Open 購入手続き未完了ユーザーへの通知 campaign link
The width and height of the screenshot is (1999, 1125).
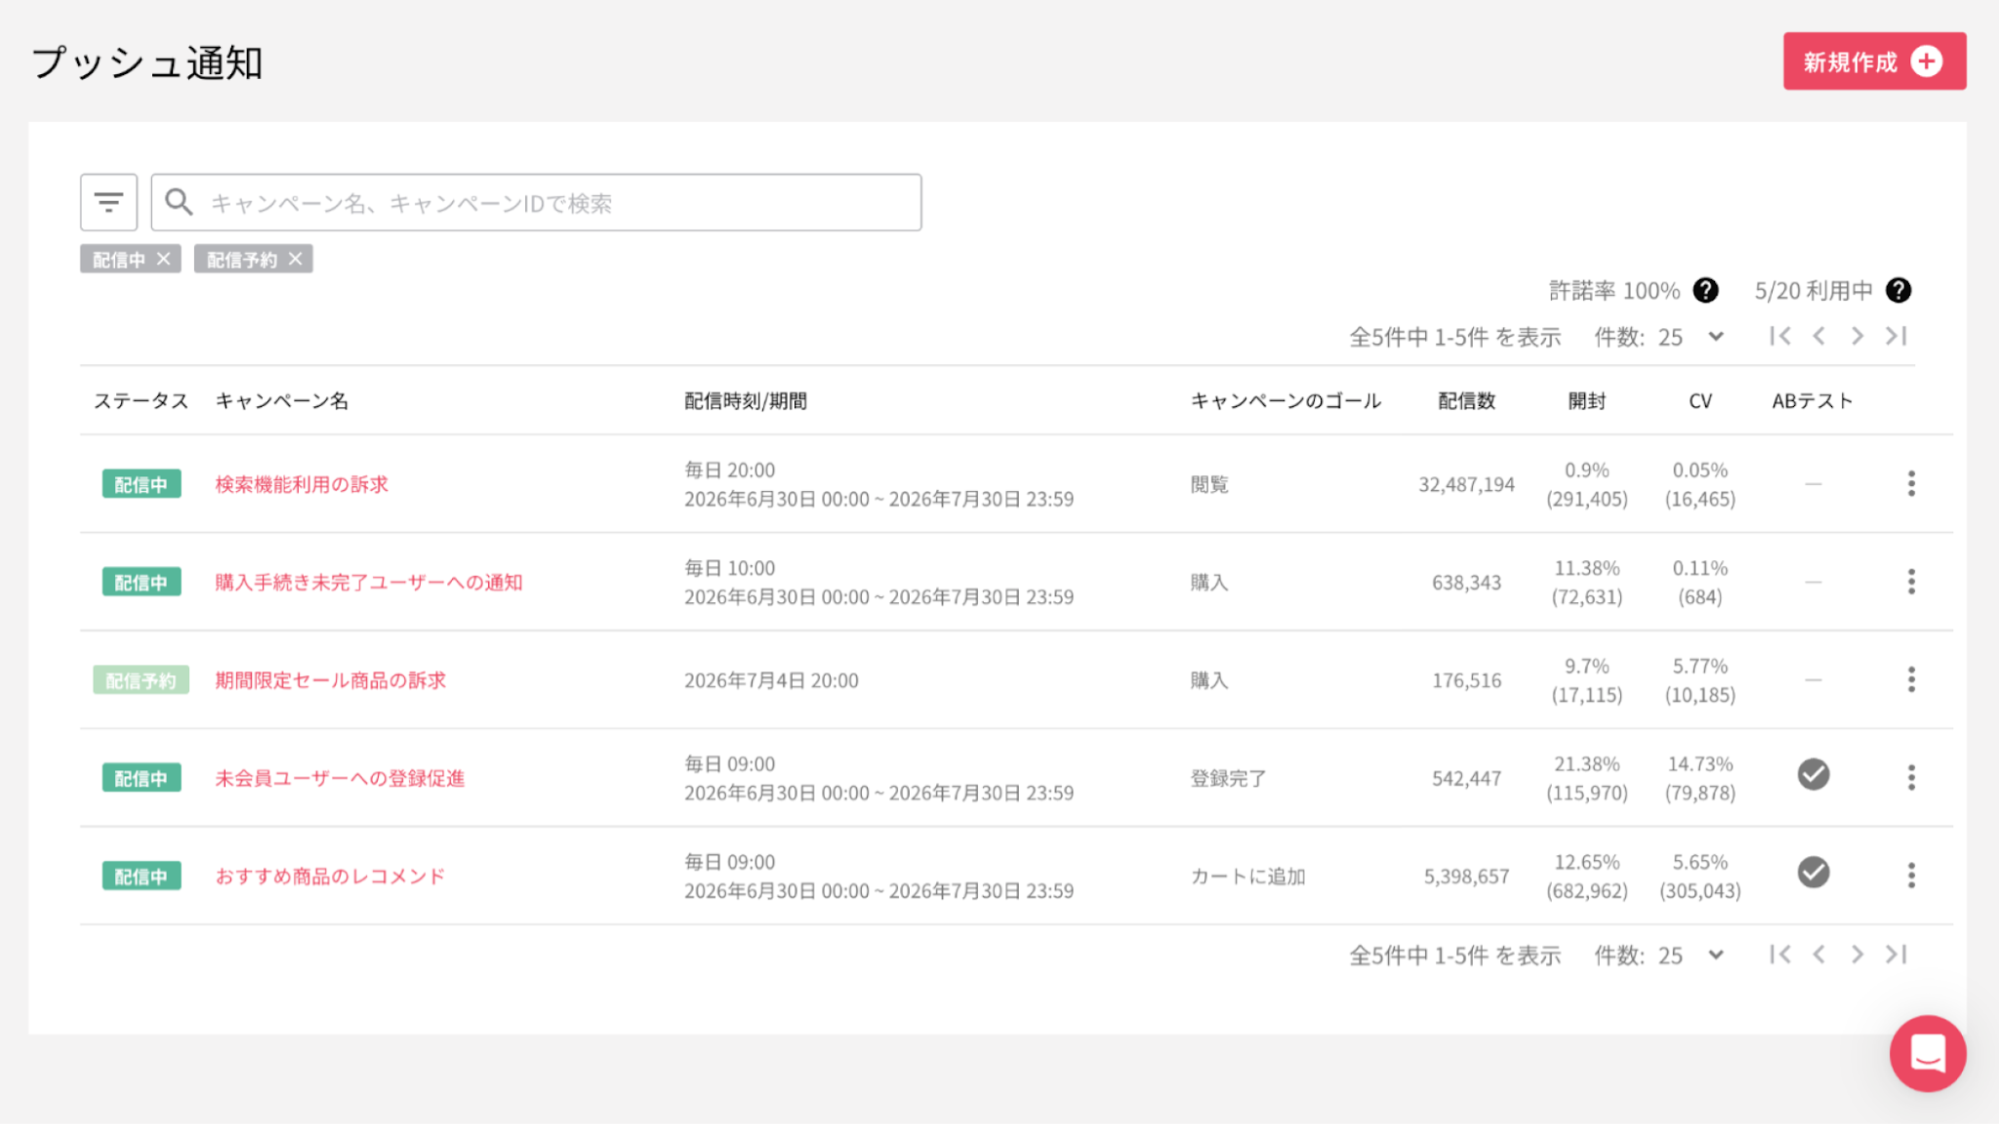coord(369,582)
